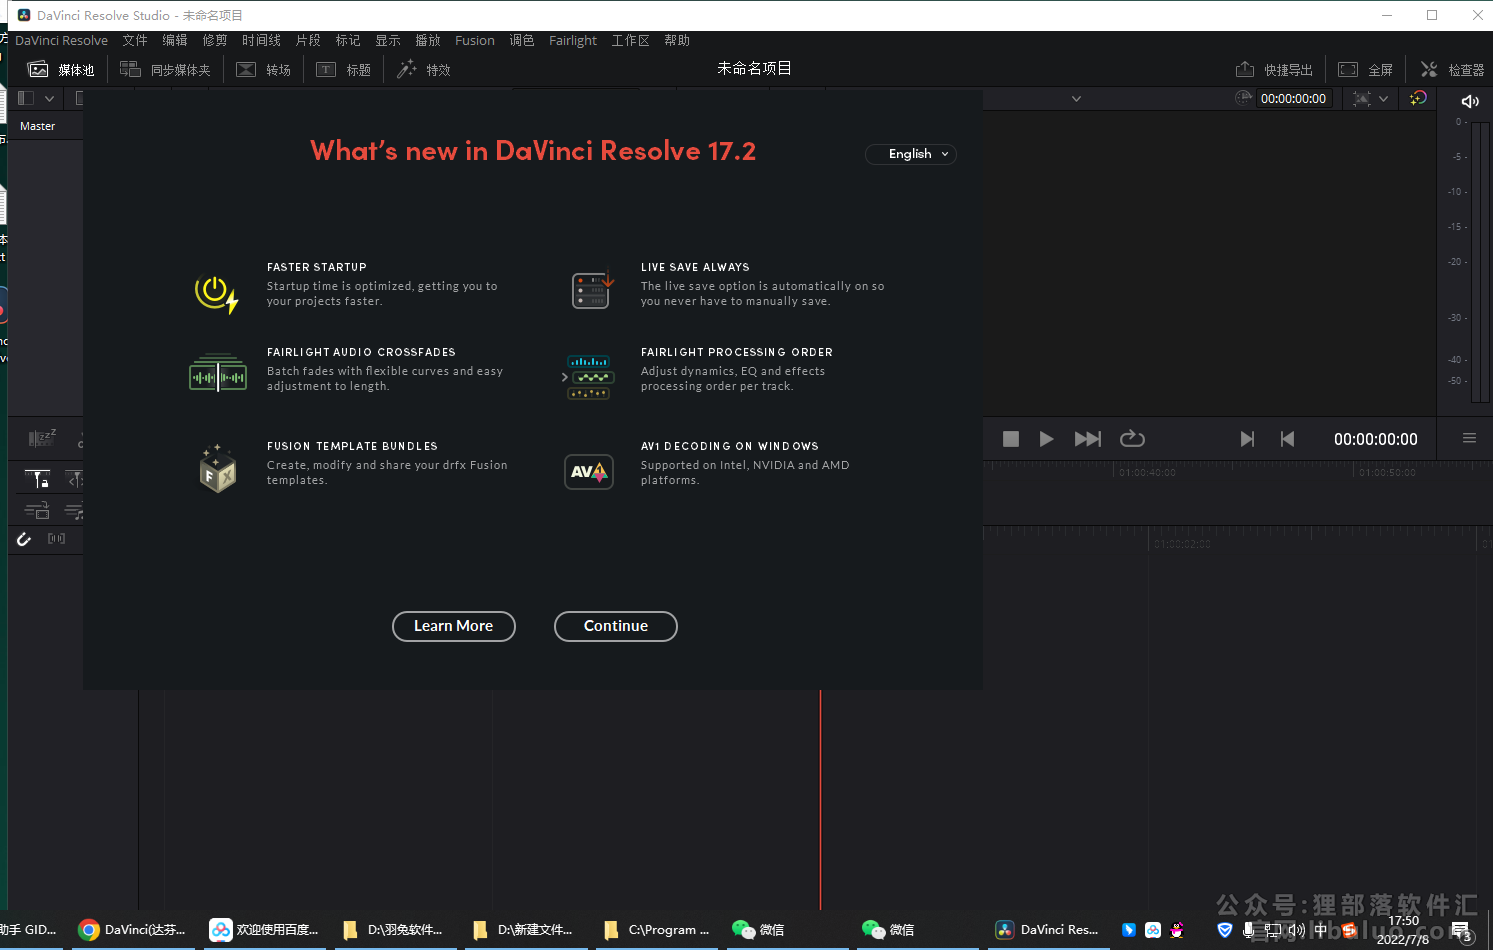
Task: Open the 时间线 Timeline menu
Action: pyautogui.click(x=261, y=40)
